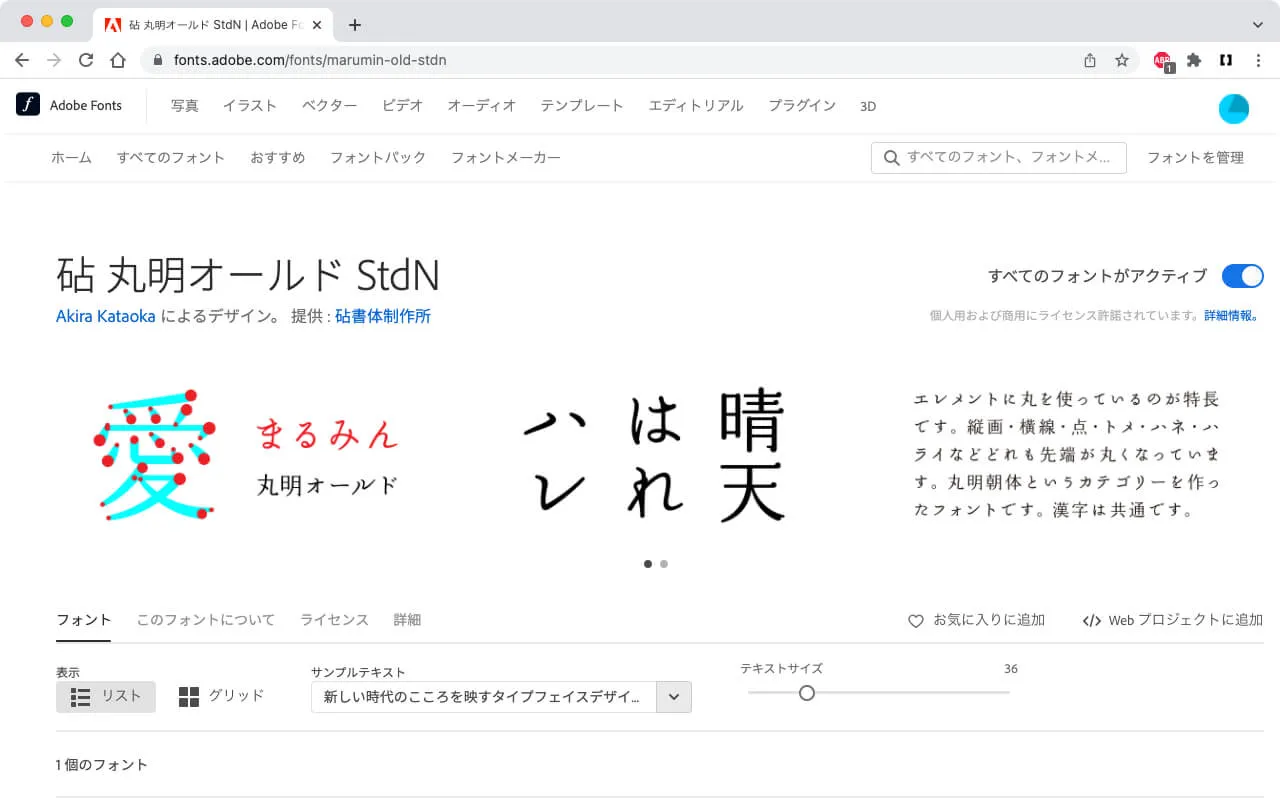1280x800 pixels.
Task: Open the user profile avatar
Action: (1233, 108)
